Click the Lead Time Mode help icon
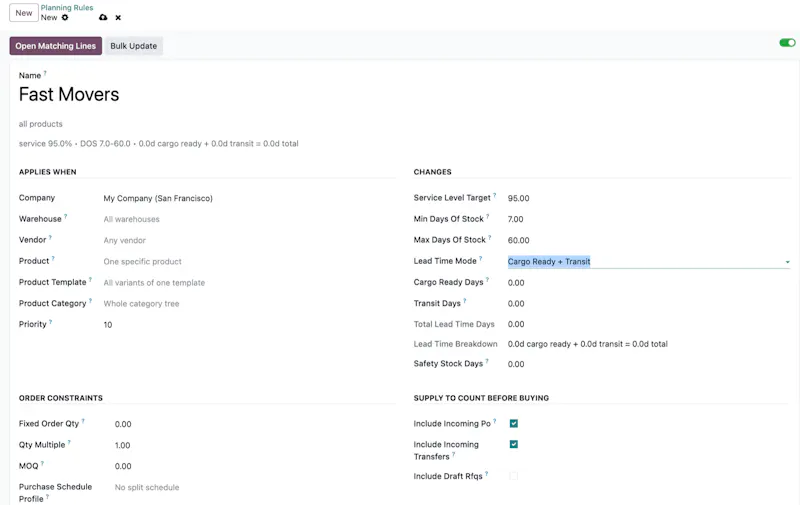The image size is (800, 505). point(481,259)
